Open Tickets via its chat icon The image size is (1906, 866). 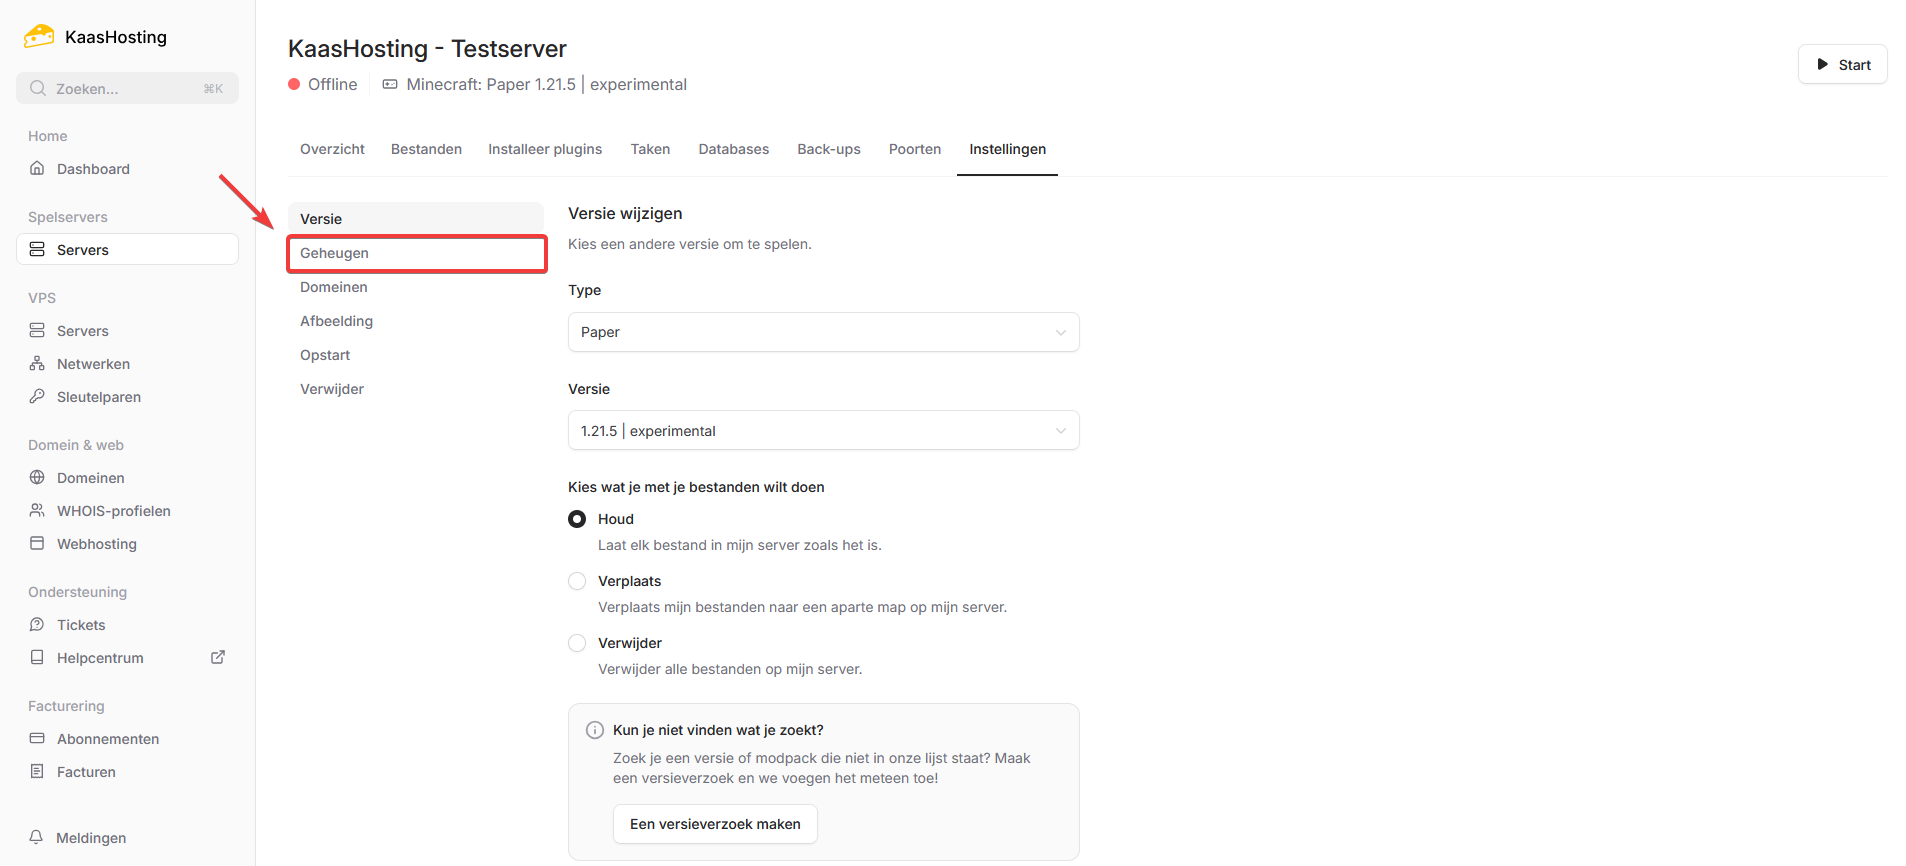point(37,625)
